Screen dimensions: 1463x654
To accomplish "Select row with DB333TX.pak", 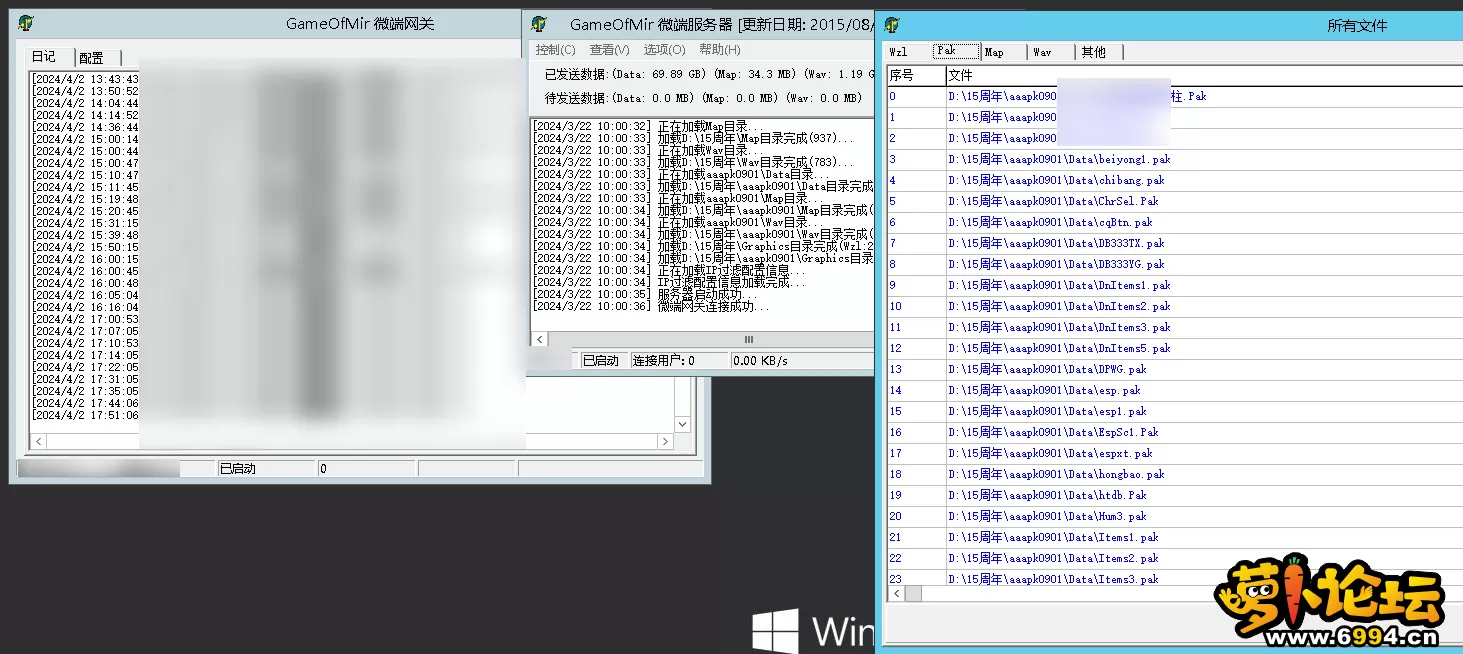I will 1174,243.
